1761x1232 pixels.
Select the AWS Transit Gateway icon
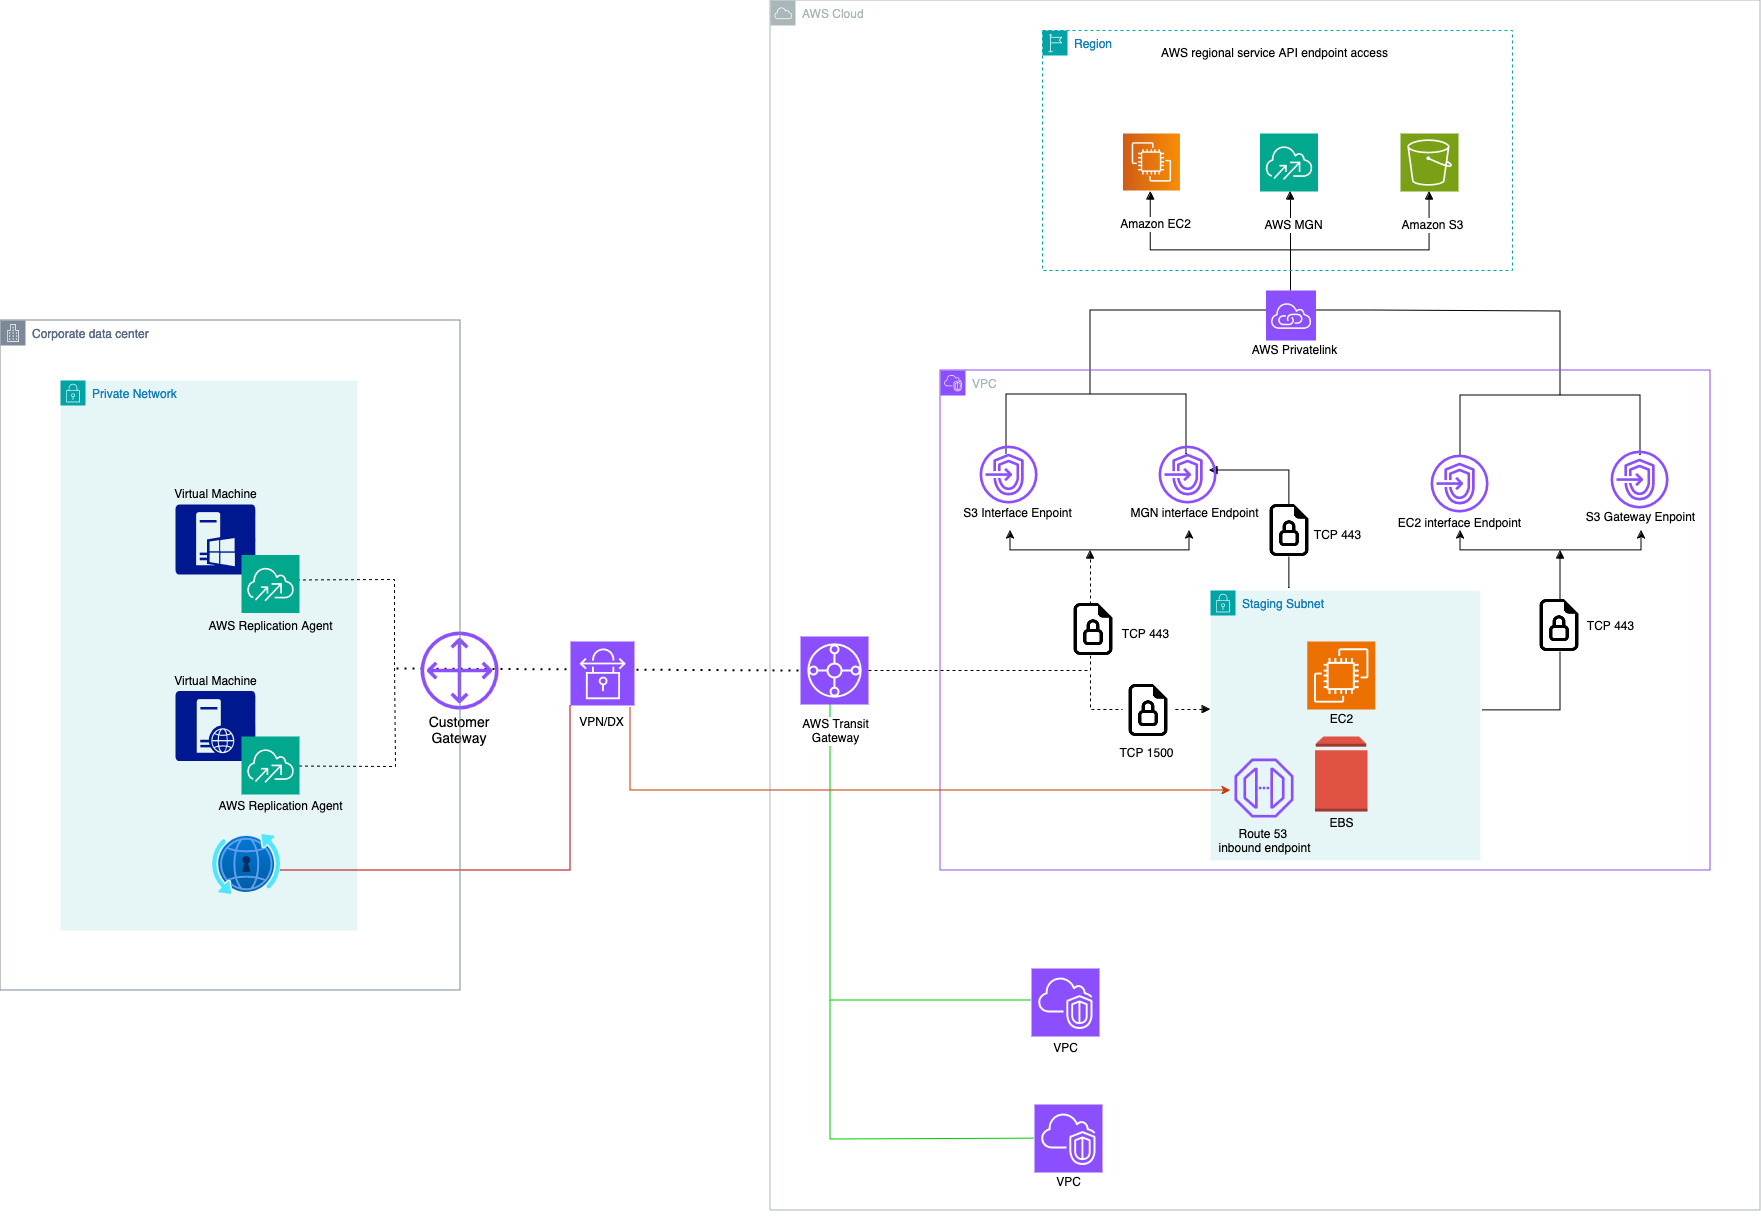click(834, 670)
